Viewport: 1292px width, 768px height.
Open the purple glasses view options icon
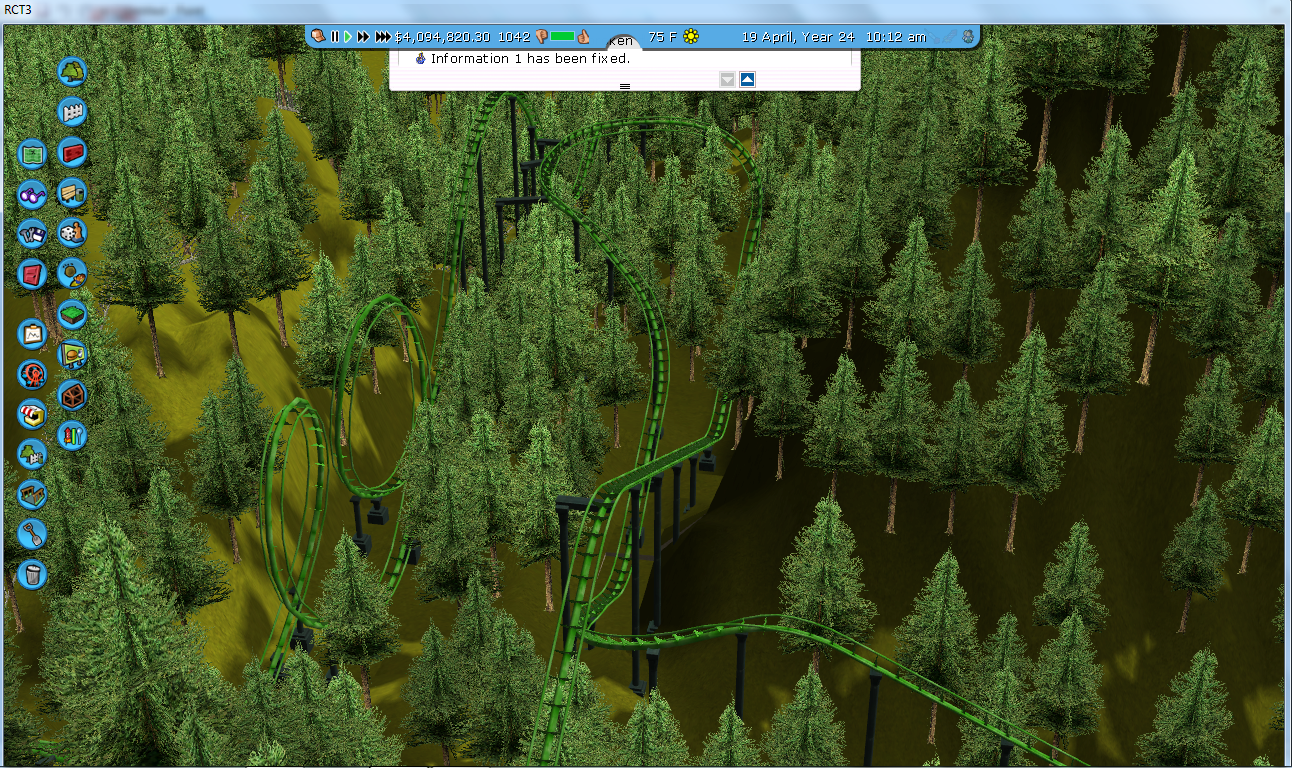click(x=32, y=194)
